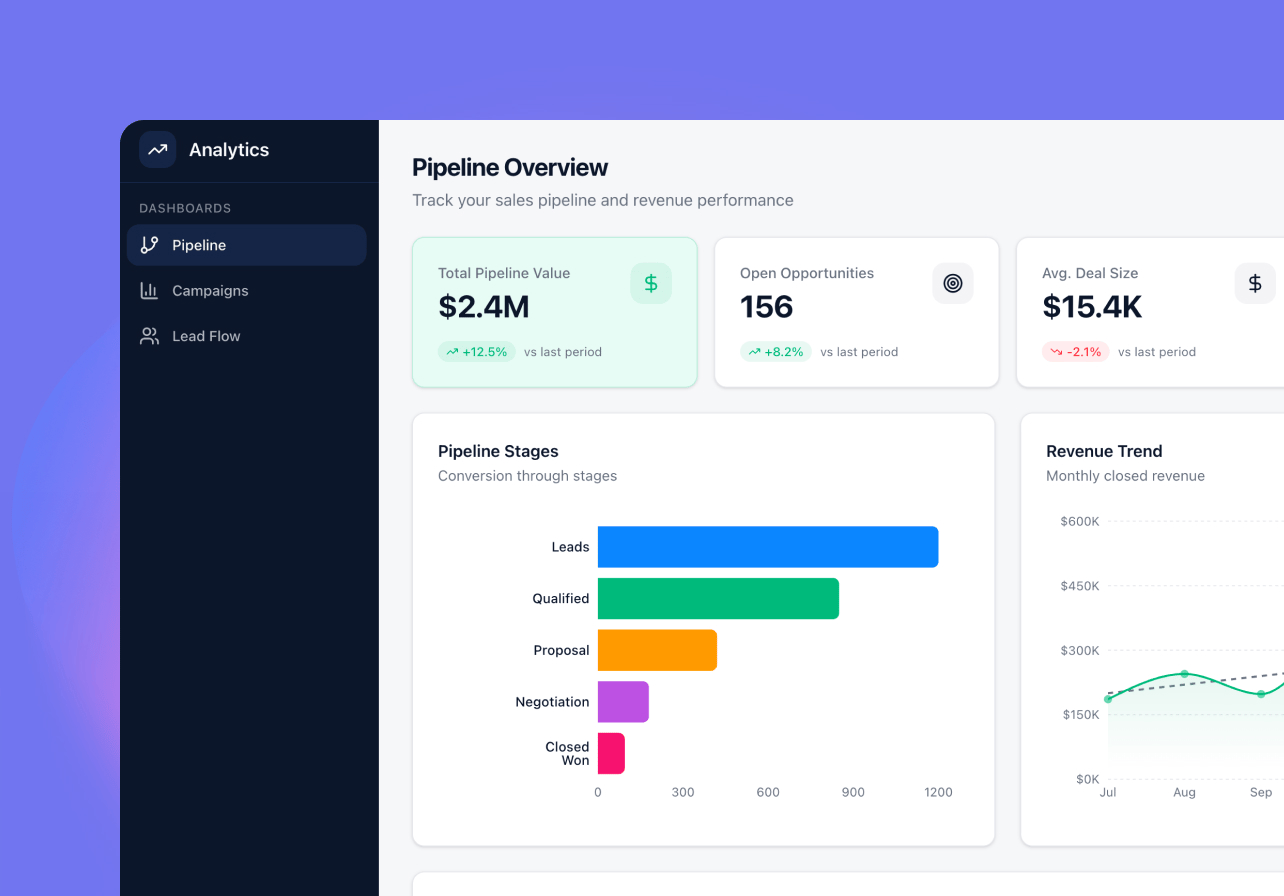Click the Aug data point on Revenue Trend
This screenshot has width=1284, height=896.
1184,674
